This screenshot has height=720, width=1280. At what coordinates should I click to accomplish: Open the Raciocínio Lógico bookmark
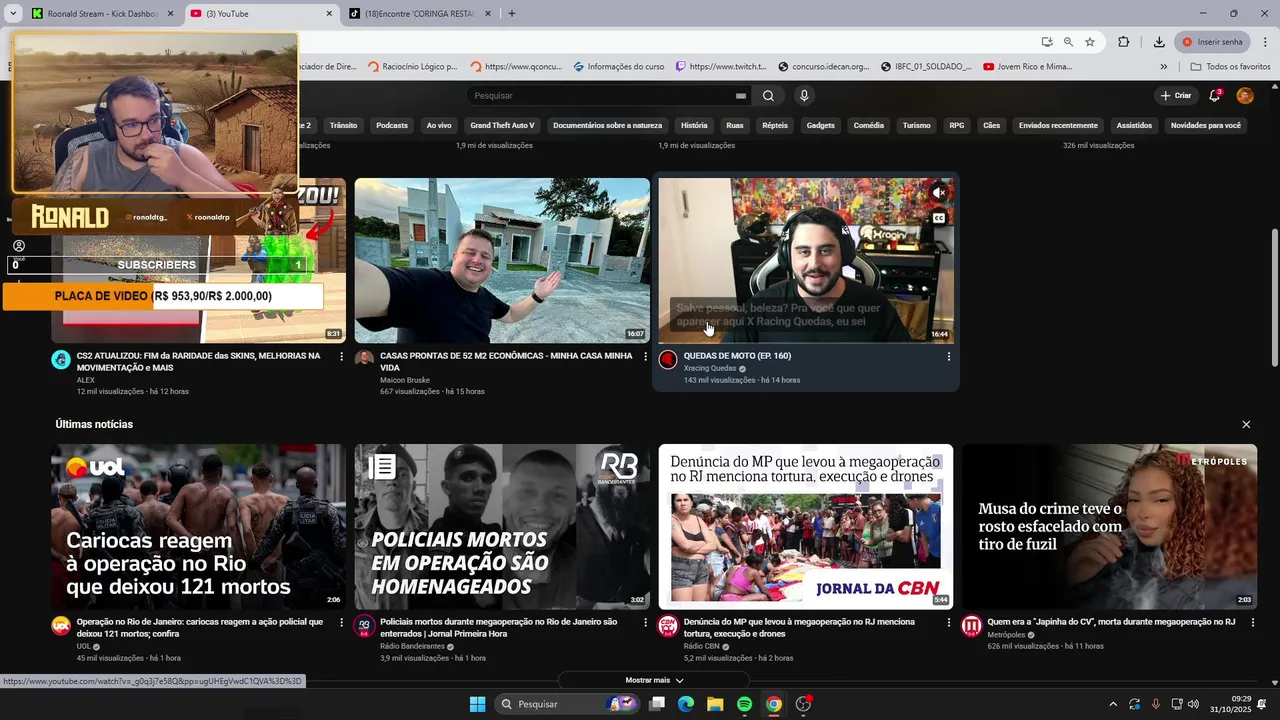[412, 67]
